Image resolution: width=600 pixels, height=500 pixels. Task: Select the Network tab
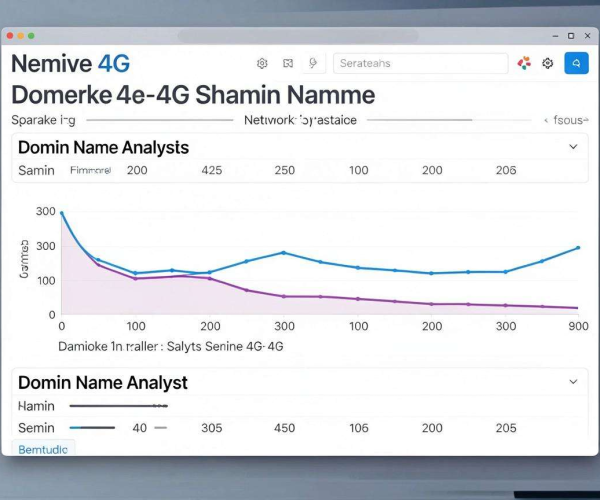tap(300, 120)
